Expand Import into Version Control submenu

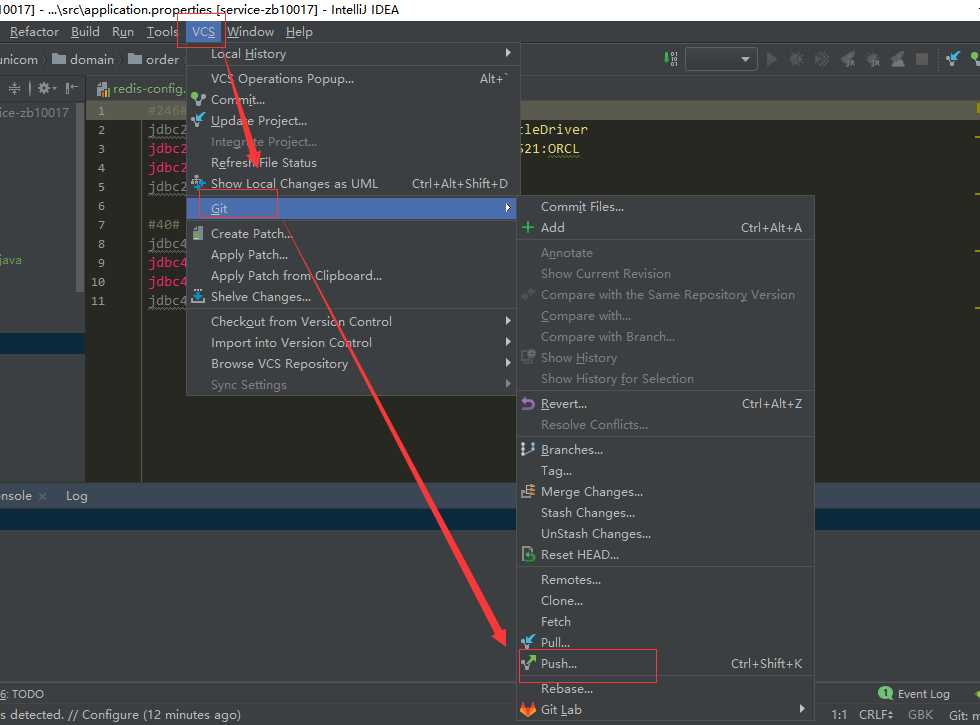(x=508, y=342)
